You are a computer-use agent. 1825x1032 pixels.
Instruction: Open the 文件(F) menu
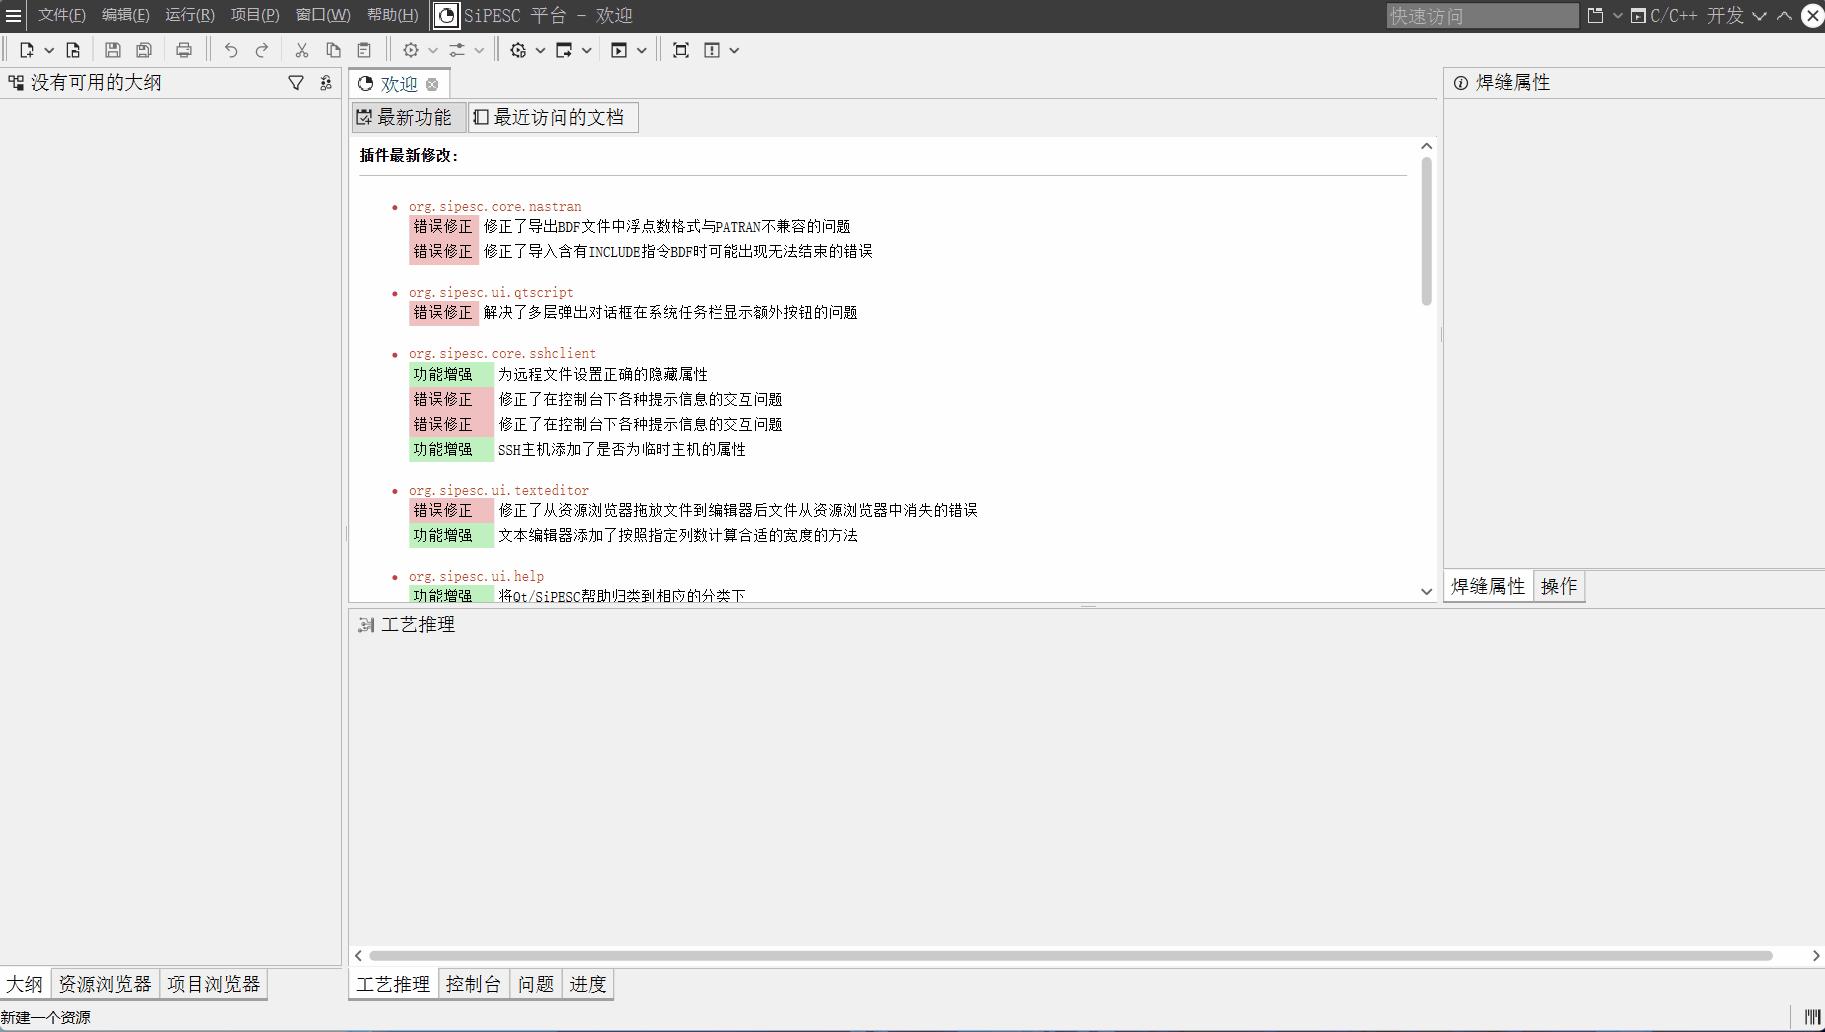coord(61,16)
